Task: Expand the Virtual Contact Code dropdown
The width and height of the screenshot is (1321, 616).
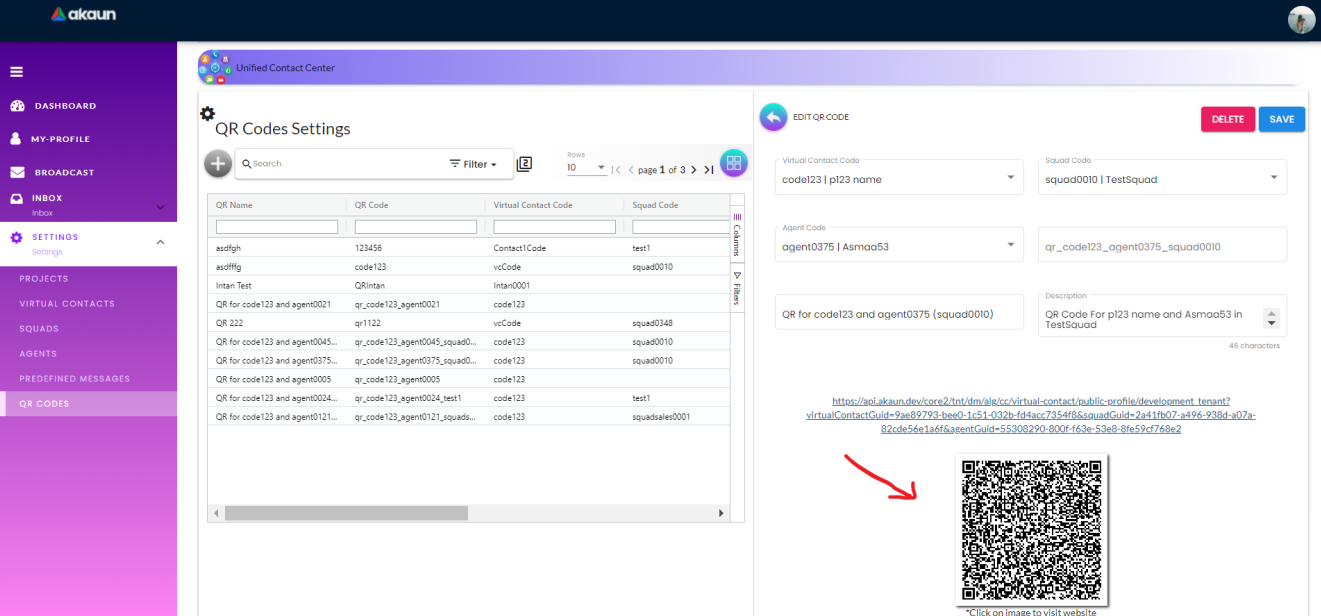Action: click(x=1010, y=178)
